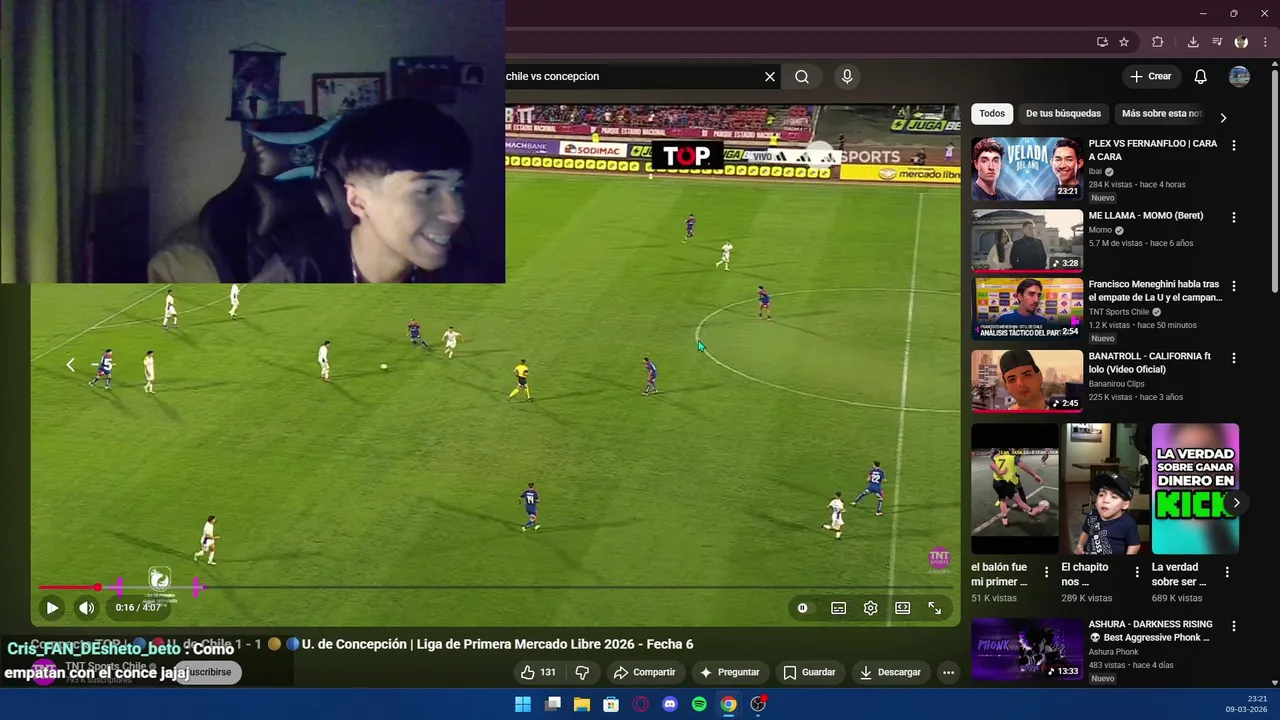Dislike the video with thumbs down

click(x=582, y=672)
